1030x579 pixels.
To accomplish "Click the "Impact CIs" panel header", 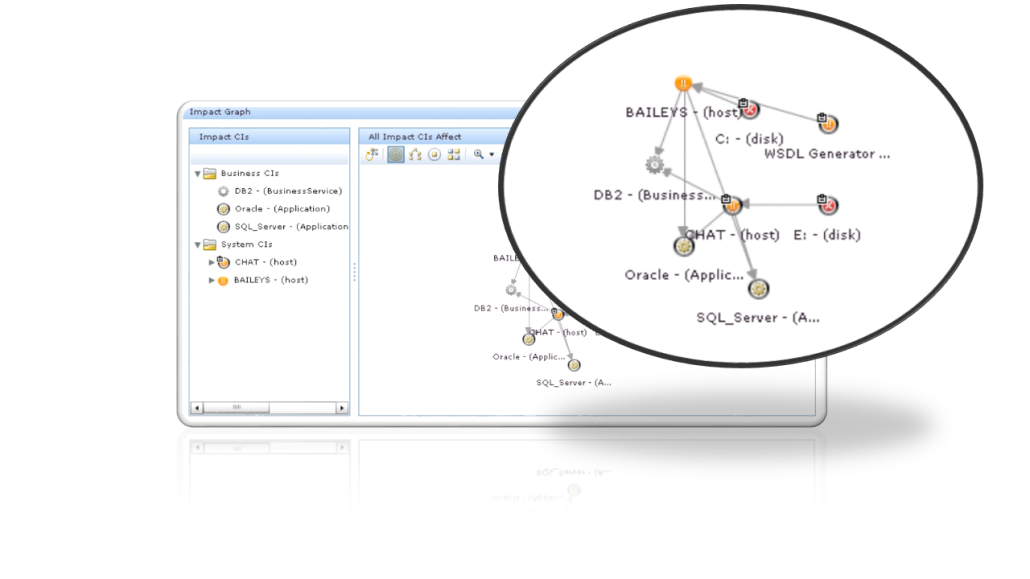I will pyautogui.click(x=269, y=137).
